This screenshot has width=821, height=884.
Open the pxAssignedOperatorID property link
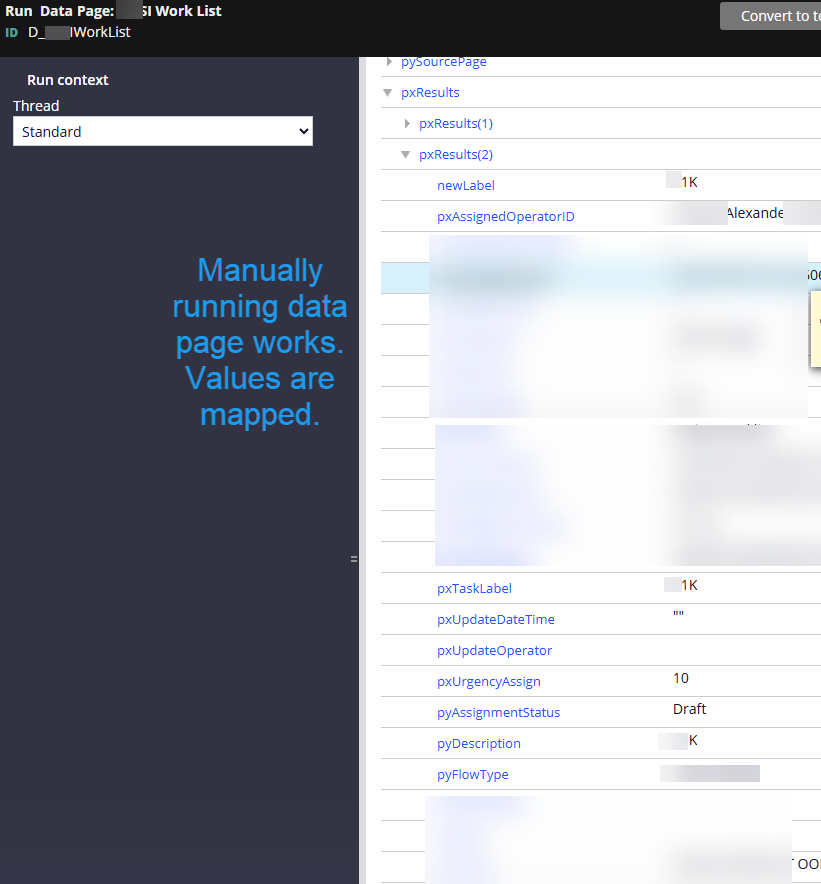505,216
